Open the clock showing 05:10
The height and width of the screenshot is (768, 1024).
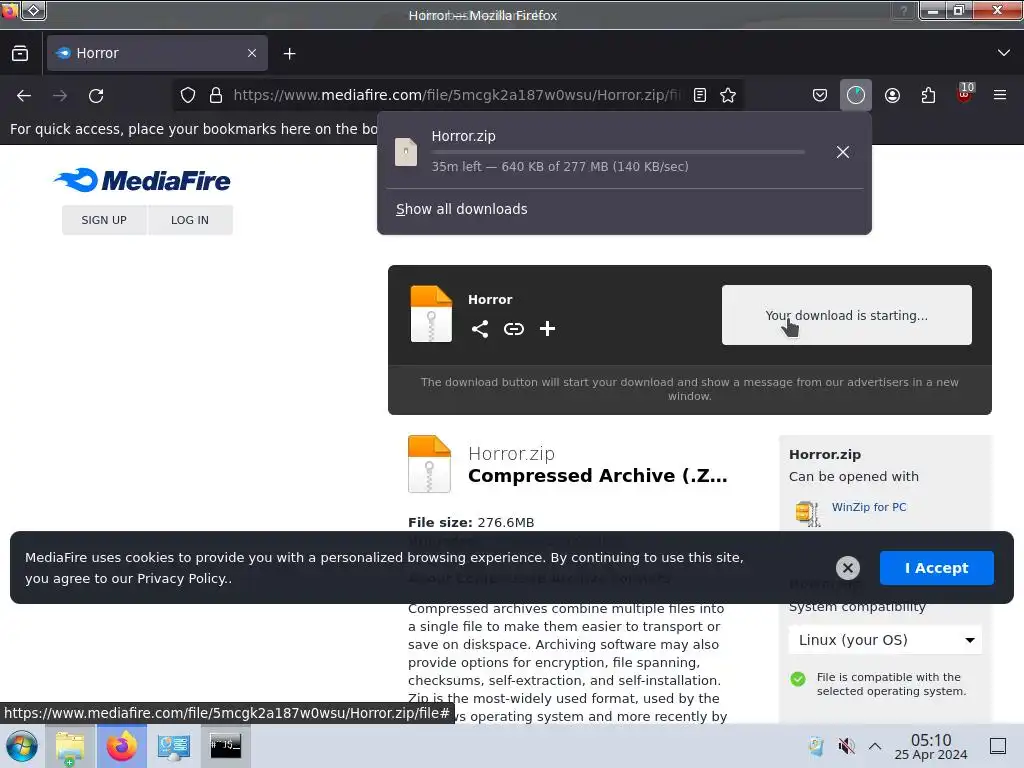(931, 746)
